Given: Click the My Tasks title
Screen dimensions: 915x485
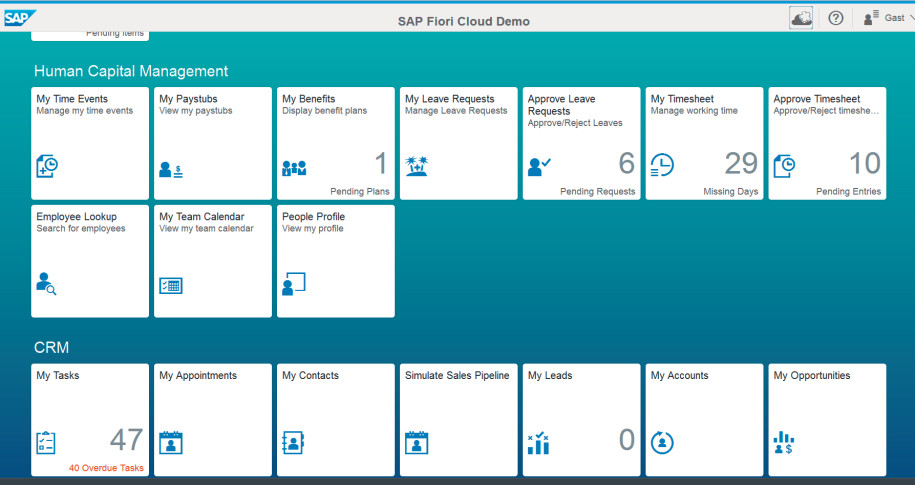Looking at the screenshot, I should [x=57, y=375].
